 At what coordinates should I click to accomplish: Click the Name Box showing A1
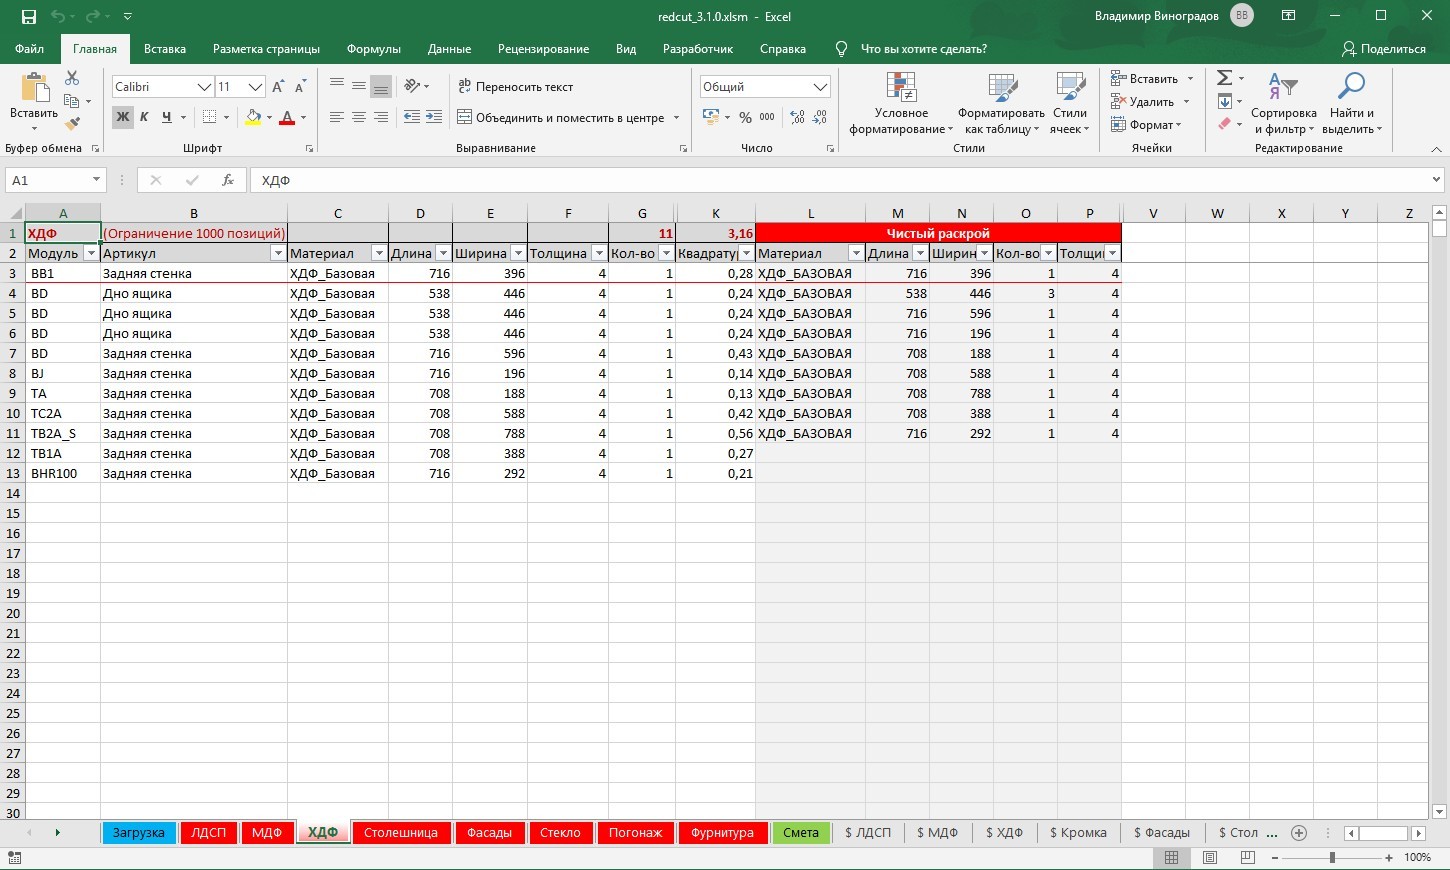pos(47,180)
